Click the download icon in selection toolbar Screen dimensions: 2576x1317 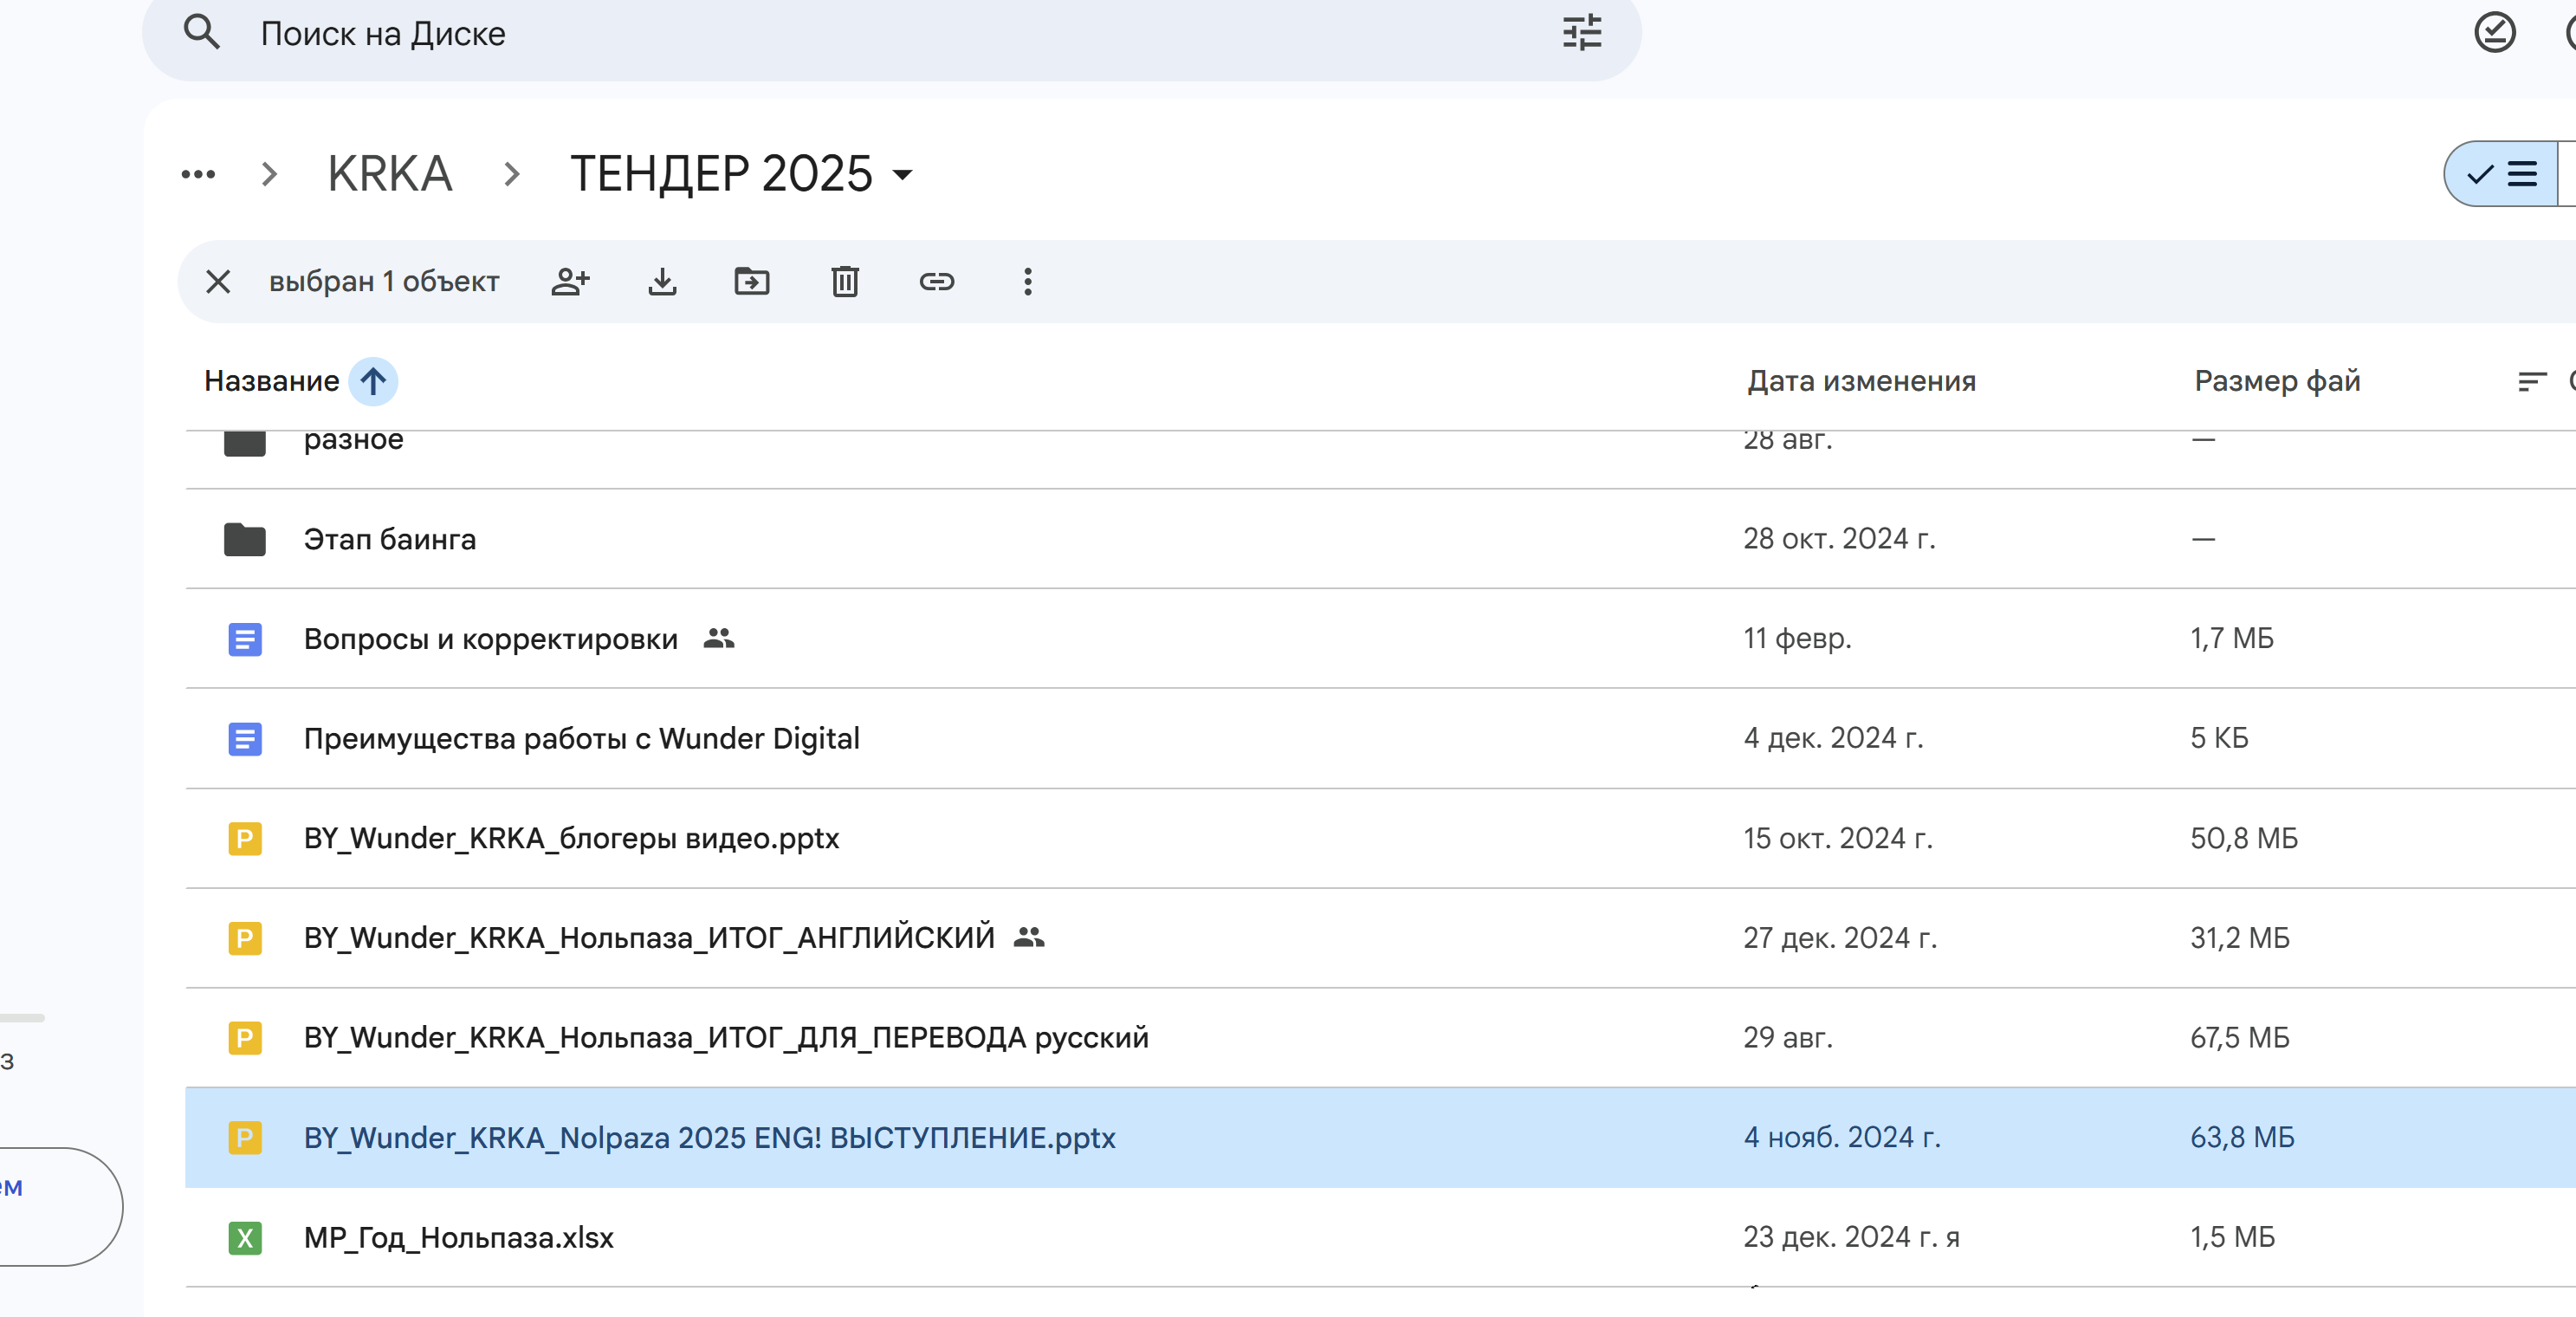pyautogui.click(x=662, y=282)
